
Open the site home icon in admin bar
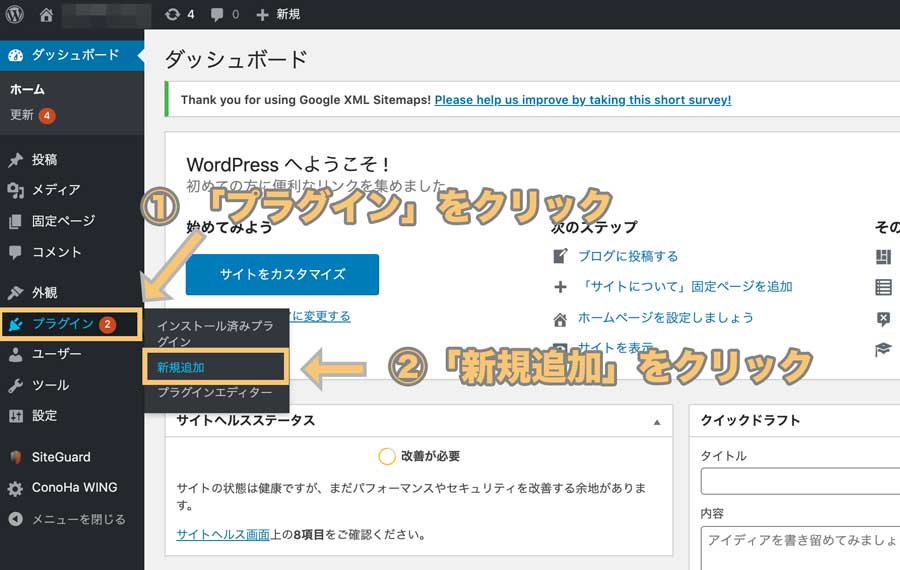click(46, 15)
